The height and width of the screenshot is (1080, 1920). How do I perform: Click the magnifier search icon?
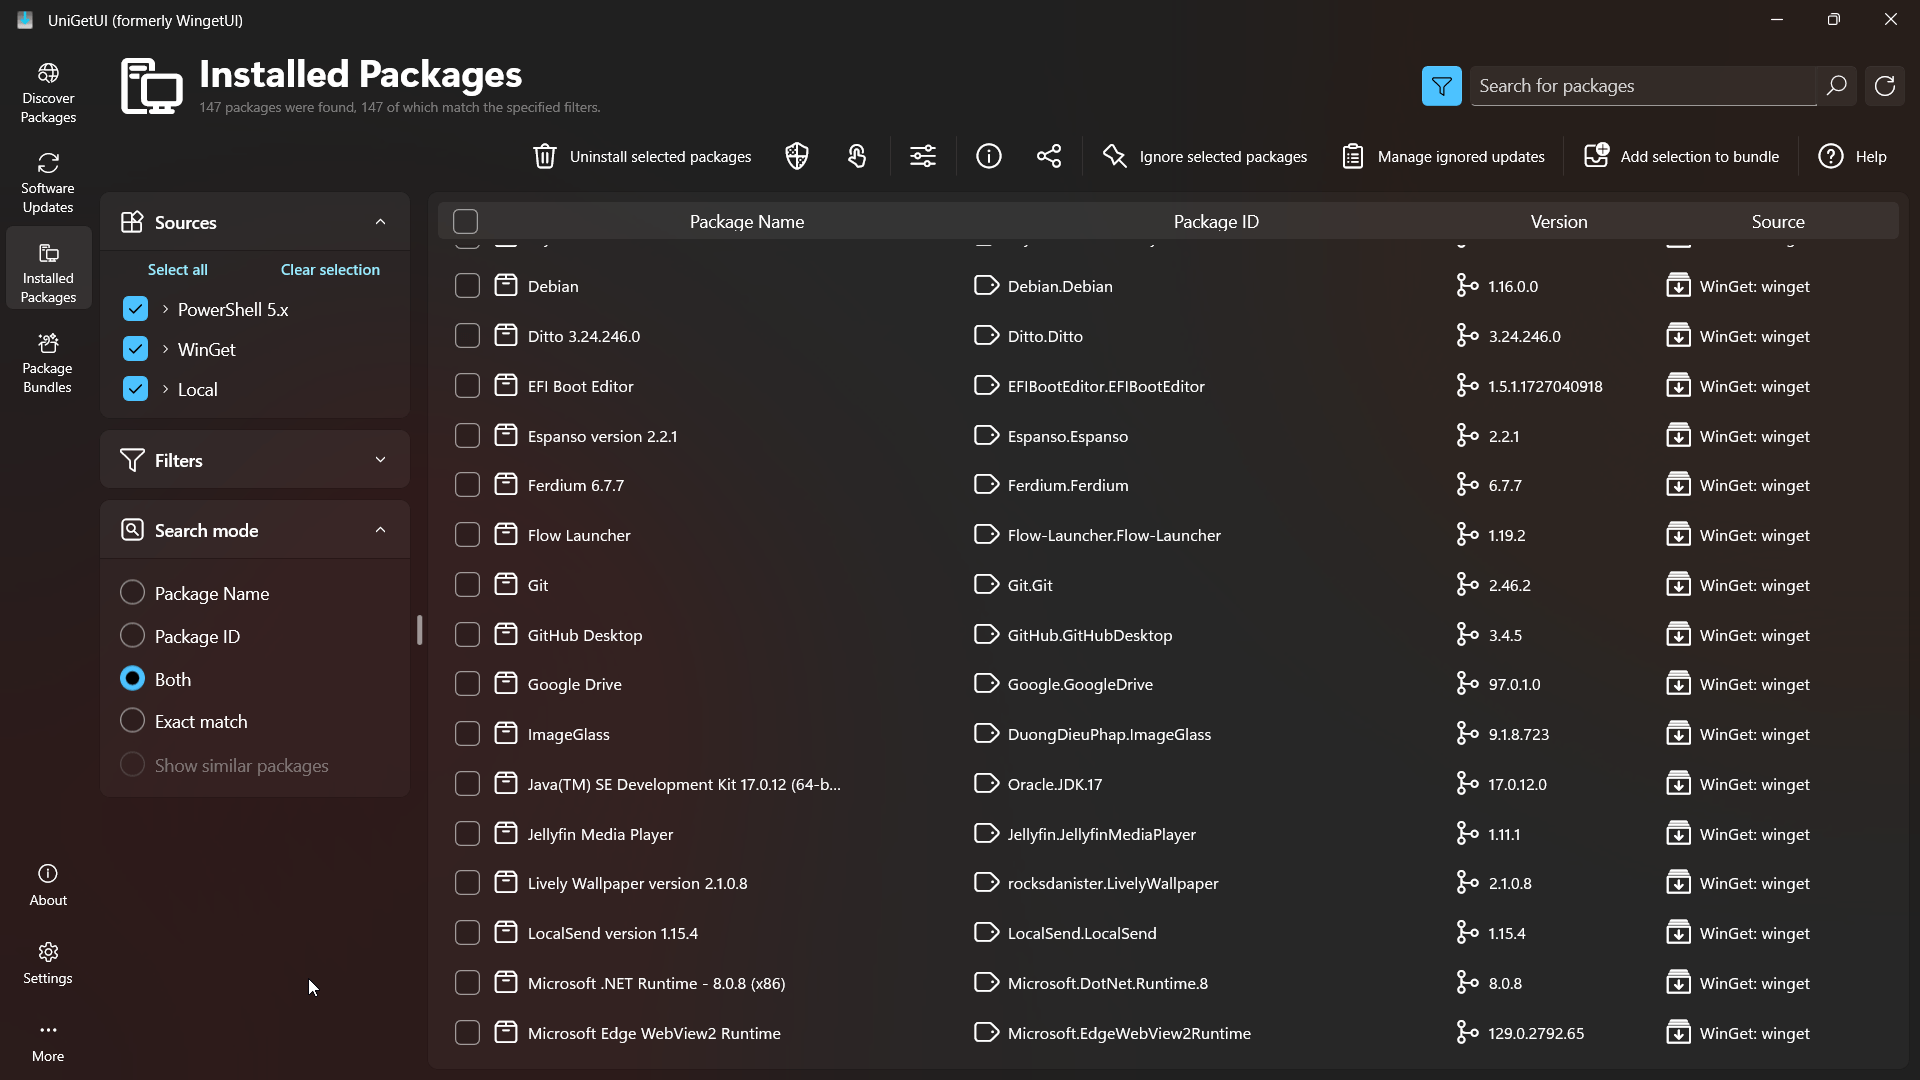[1836, 86]
